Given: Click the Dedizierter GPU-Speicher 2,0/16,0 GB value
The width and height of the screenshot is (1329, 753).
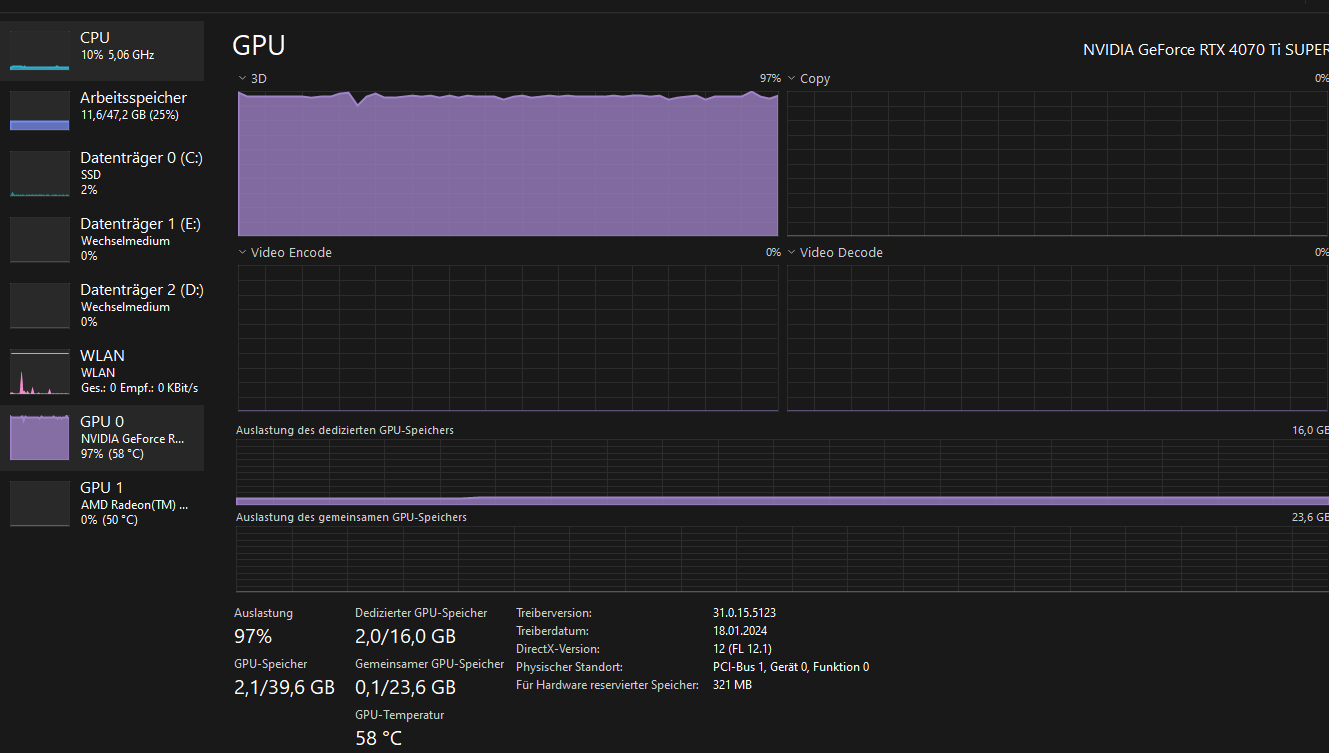Looking at the screenshot, I should (405, 637).
